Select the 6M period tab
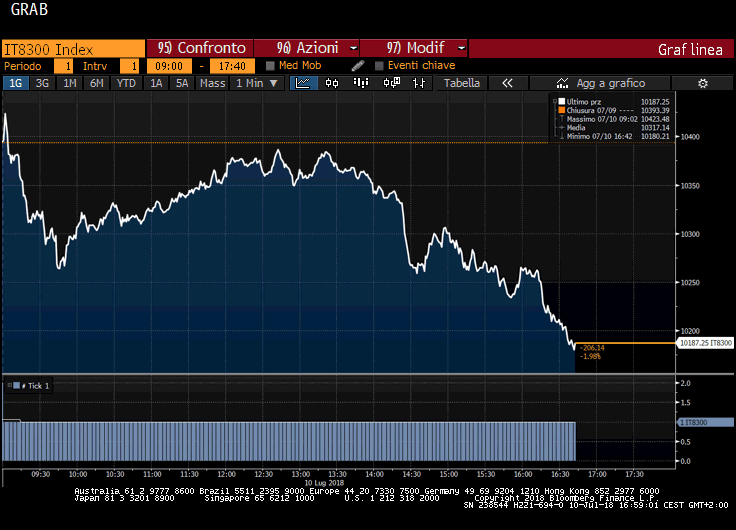This screenshot has width=736, height=530. pos(97,83)
